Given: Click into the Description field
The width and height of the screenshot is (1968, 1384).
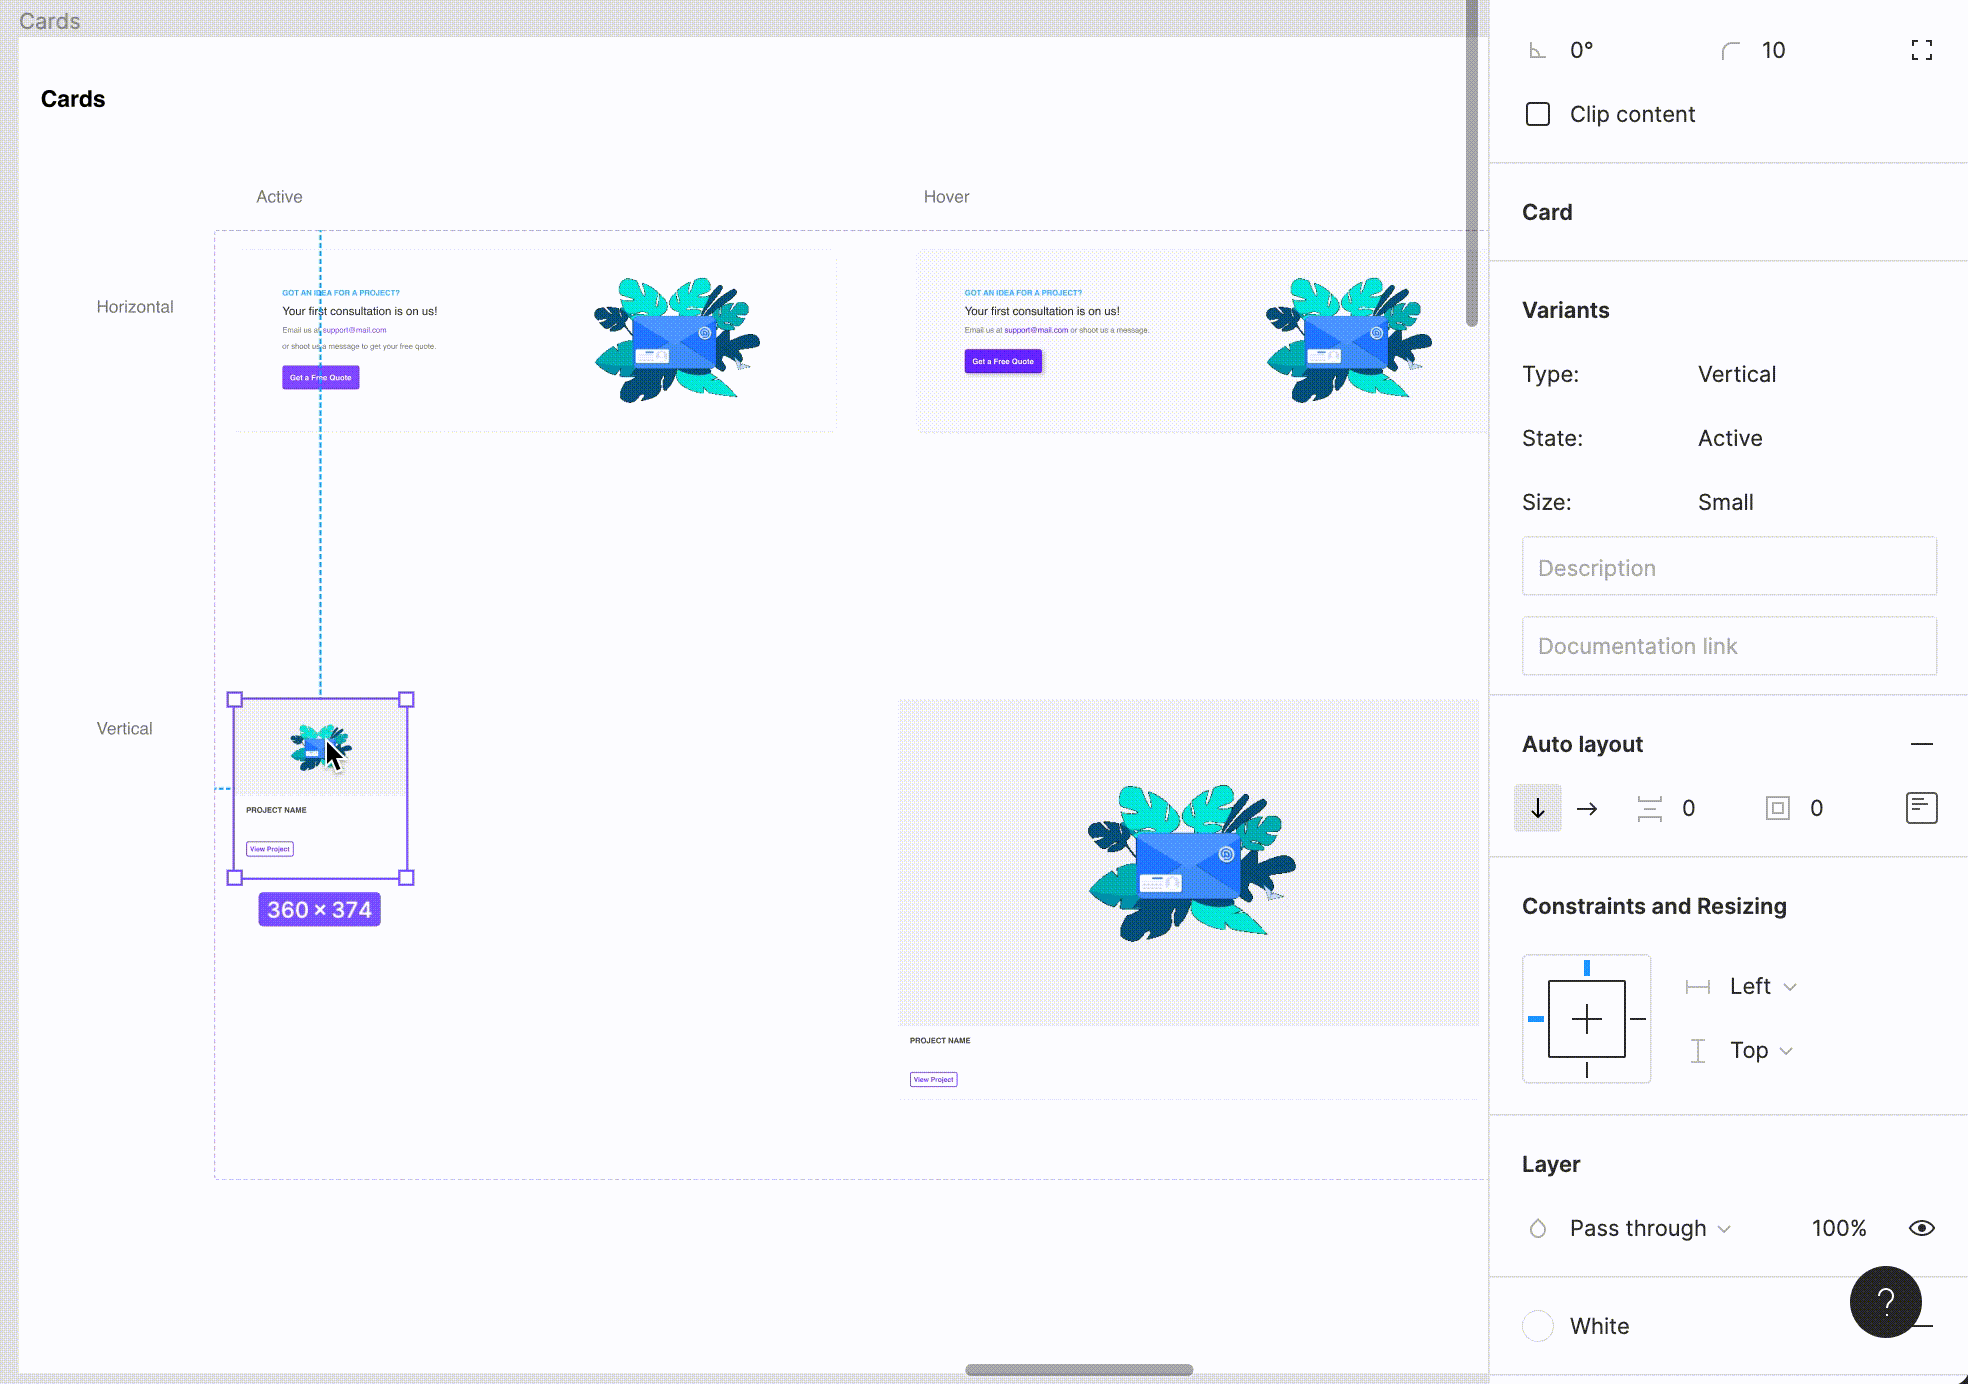Looking at the screenshot, I should tap(1728, 567).
